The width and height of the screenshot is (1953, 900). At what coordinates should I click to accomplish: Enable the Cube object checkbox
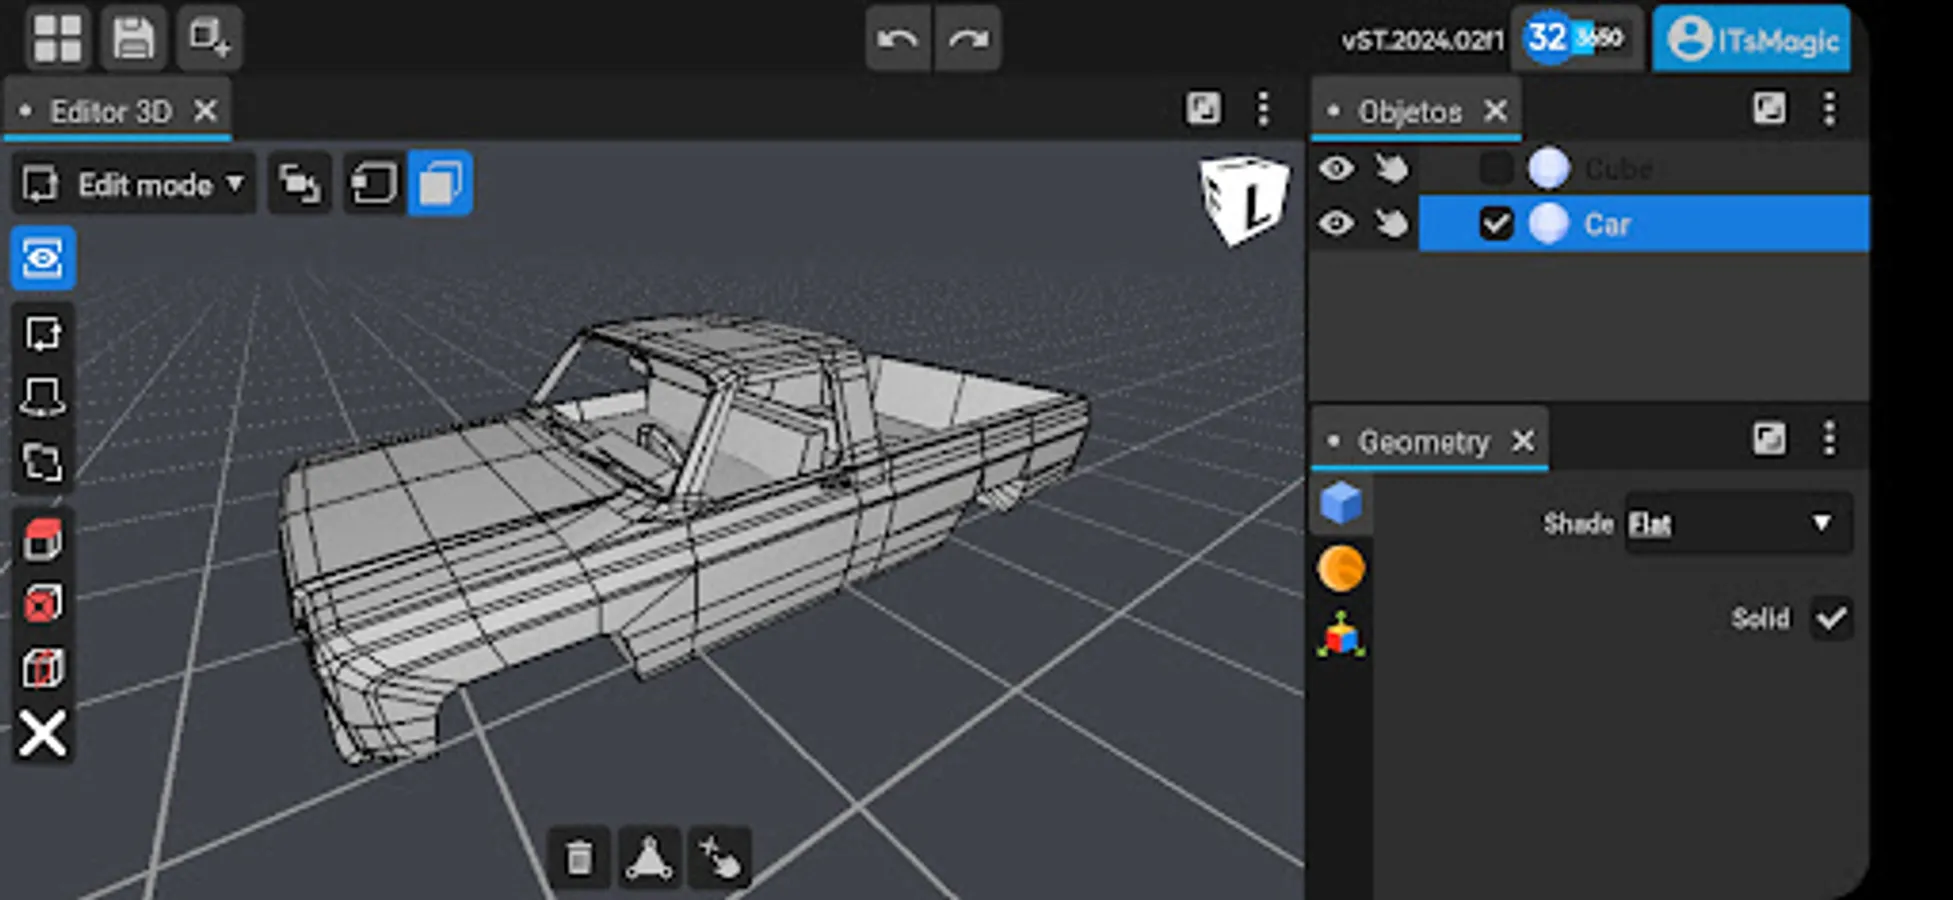(1496, 167)
